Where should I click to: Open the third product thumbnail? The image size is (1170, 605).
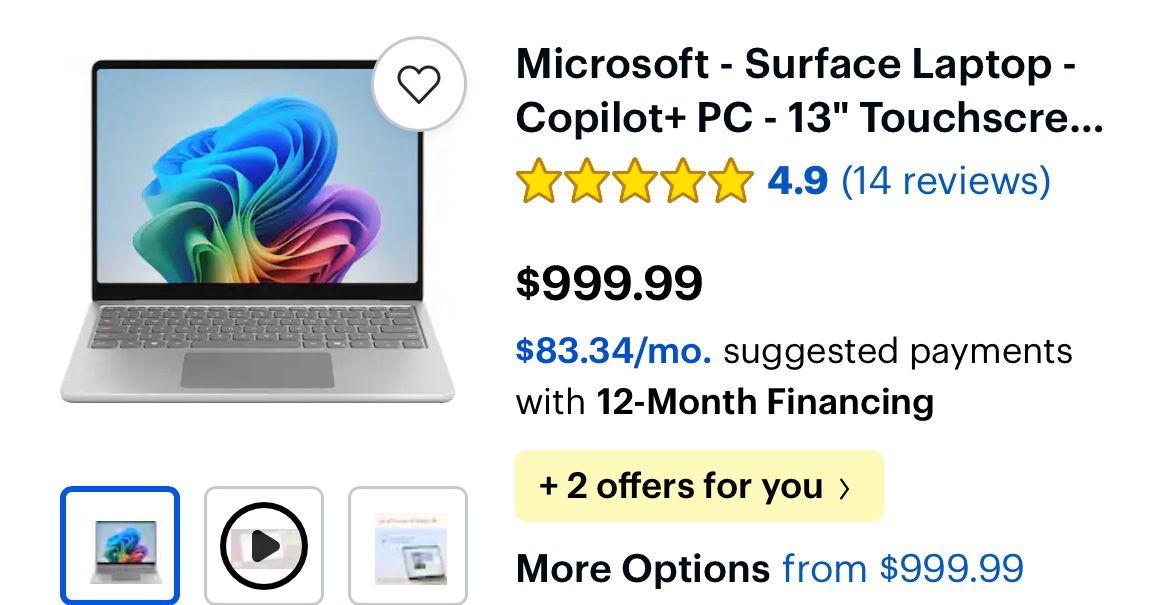pos(408,546)
